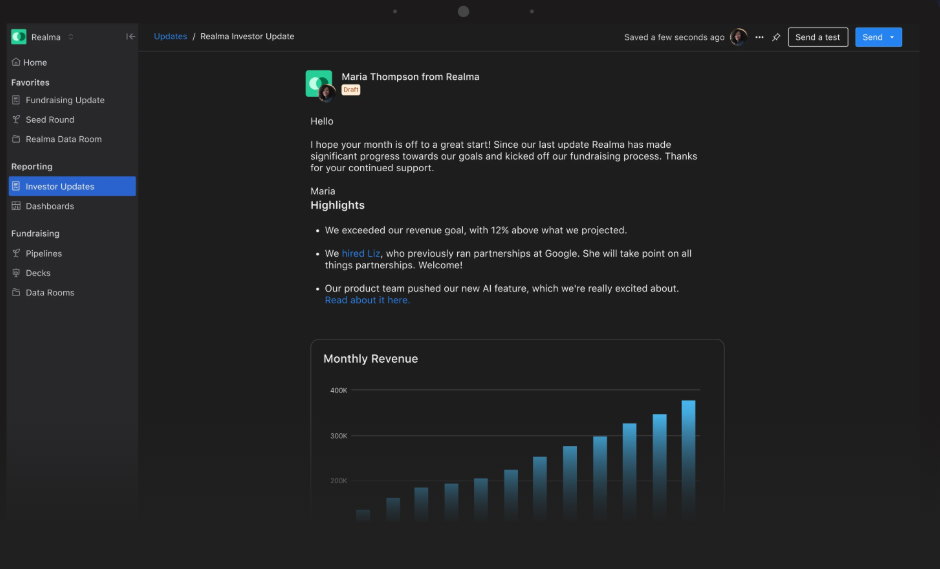940x569 pixels.
Task: Click the Realma Data Room folder icon
Action: (16, 139)
